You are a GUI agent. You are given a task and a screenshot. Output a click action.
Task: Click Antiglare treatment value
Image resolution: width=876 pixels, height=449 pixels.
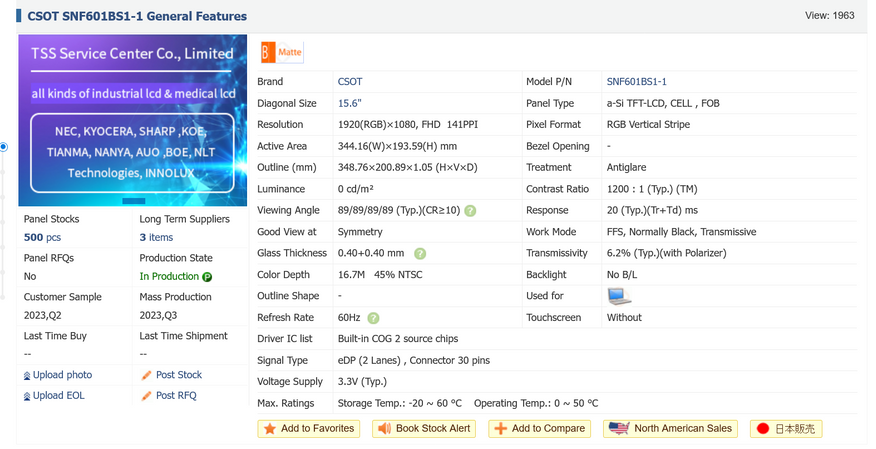pos(626,168)
